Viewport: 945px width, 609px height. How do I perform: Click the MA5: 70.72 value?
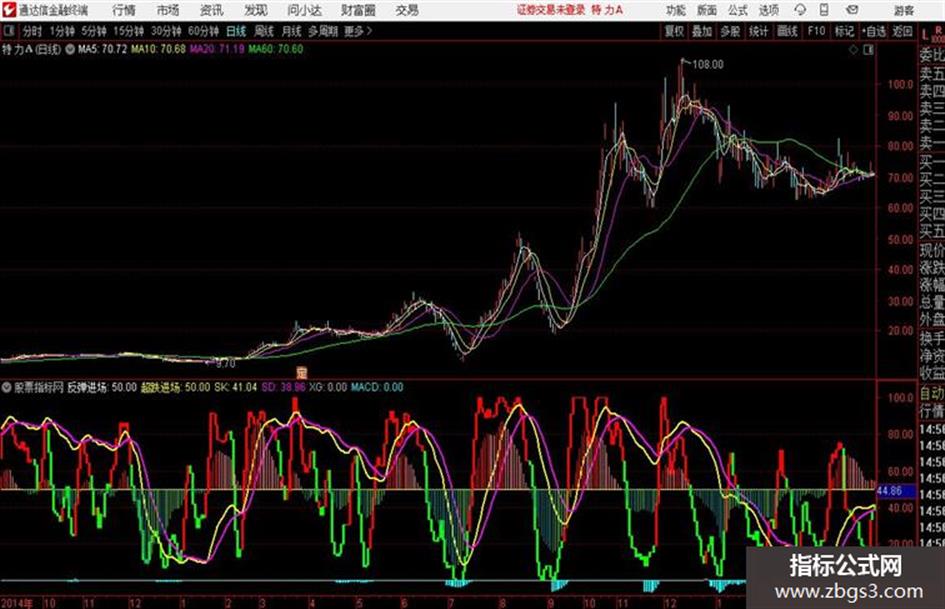point(102,49)
